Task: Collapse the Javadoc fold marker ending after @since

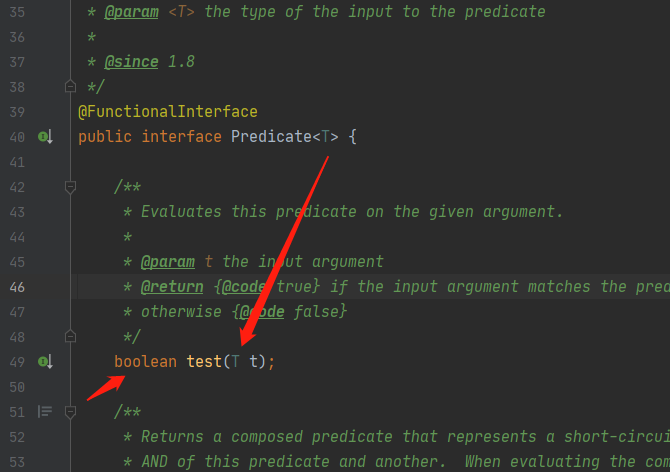Action: pos(71,87)
